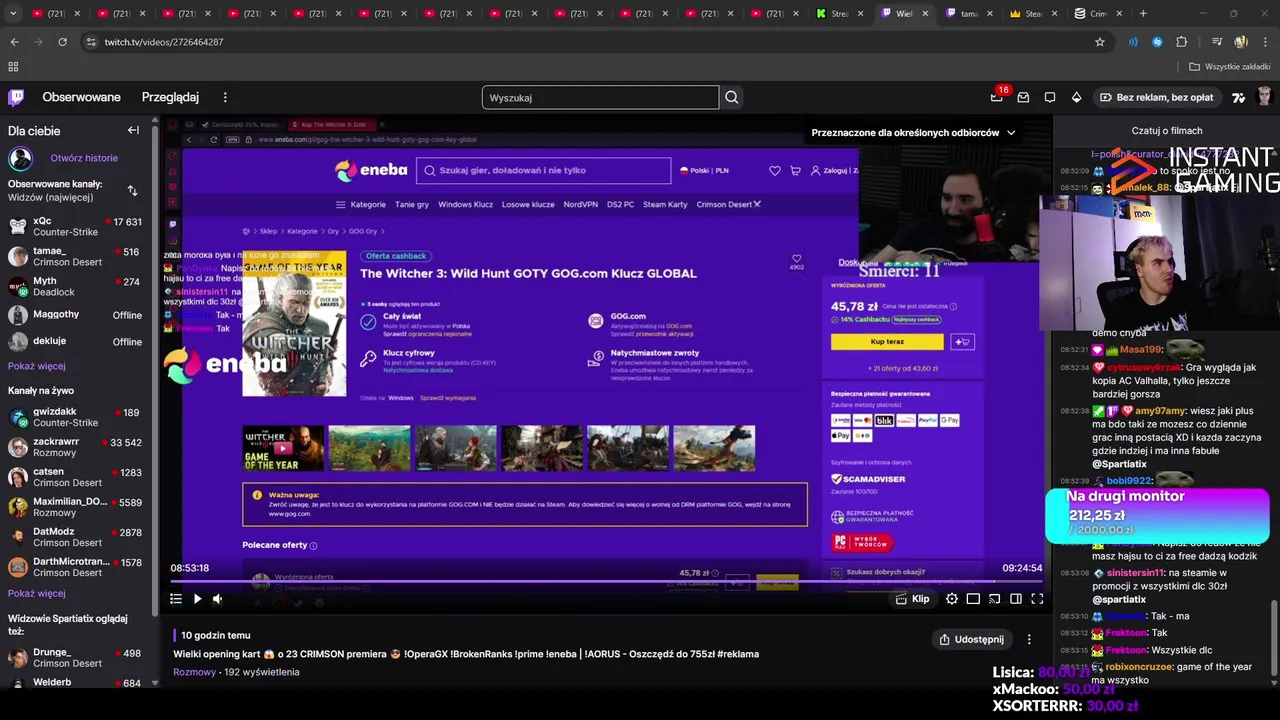Open the Twitch inbox icon
Image resolution: width=1280 pixels, height=720 pixels.
(x=1023, y=97)
